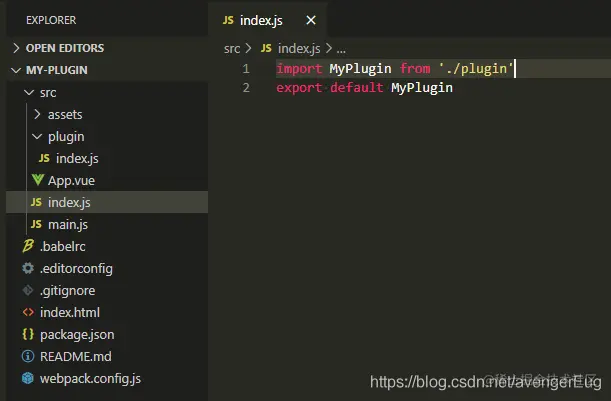This screenshot has height=401, width=611.
Task: Open main.js in the explorer
Action: 68,224
